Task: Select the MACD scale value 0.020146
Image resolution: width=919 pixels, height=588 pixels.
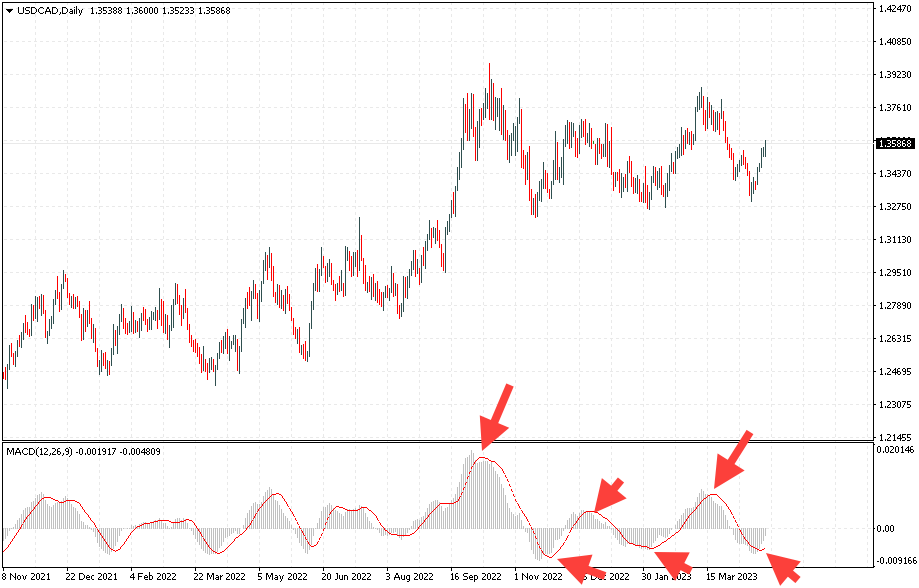Action: pyautogui.click(x=895, y=450)
